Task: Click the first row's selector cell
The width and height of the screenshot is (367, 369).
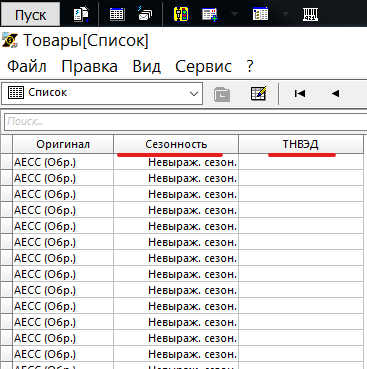Action: click(6, 162)
